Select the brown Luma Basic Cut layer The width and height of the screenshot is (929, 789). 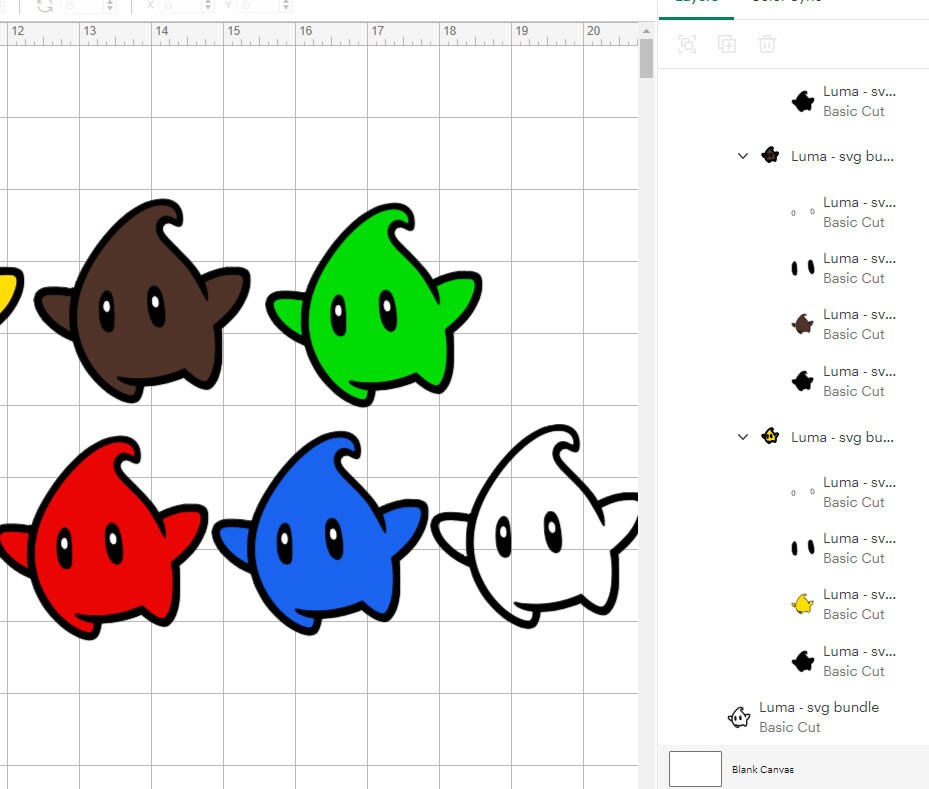pyautogui.click(x=801, y=324)
